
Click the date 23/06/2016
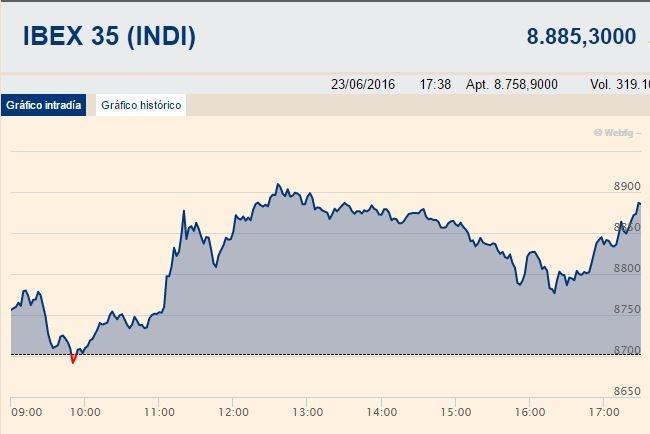click(x=363, y=85)
